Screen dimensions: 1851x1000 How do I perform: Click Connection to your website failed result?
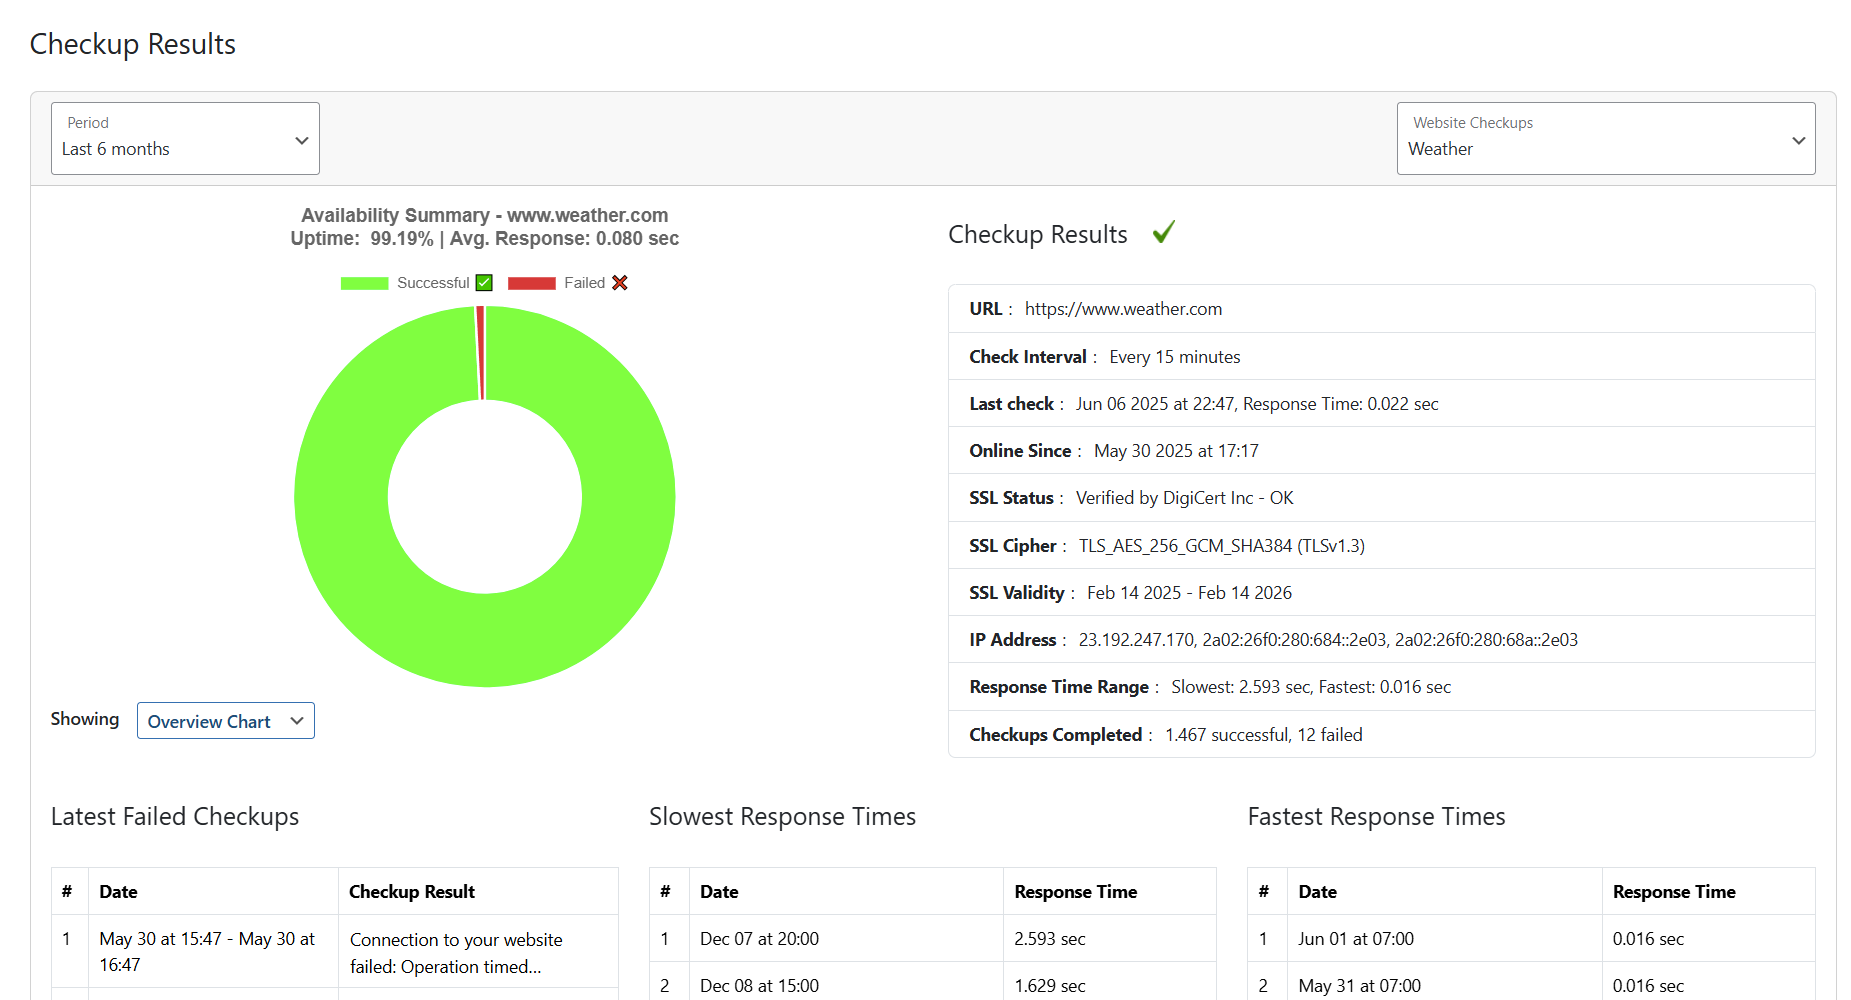456,953
